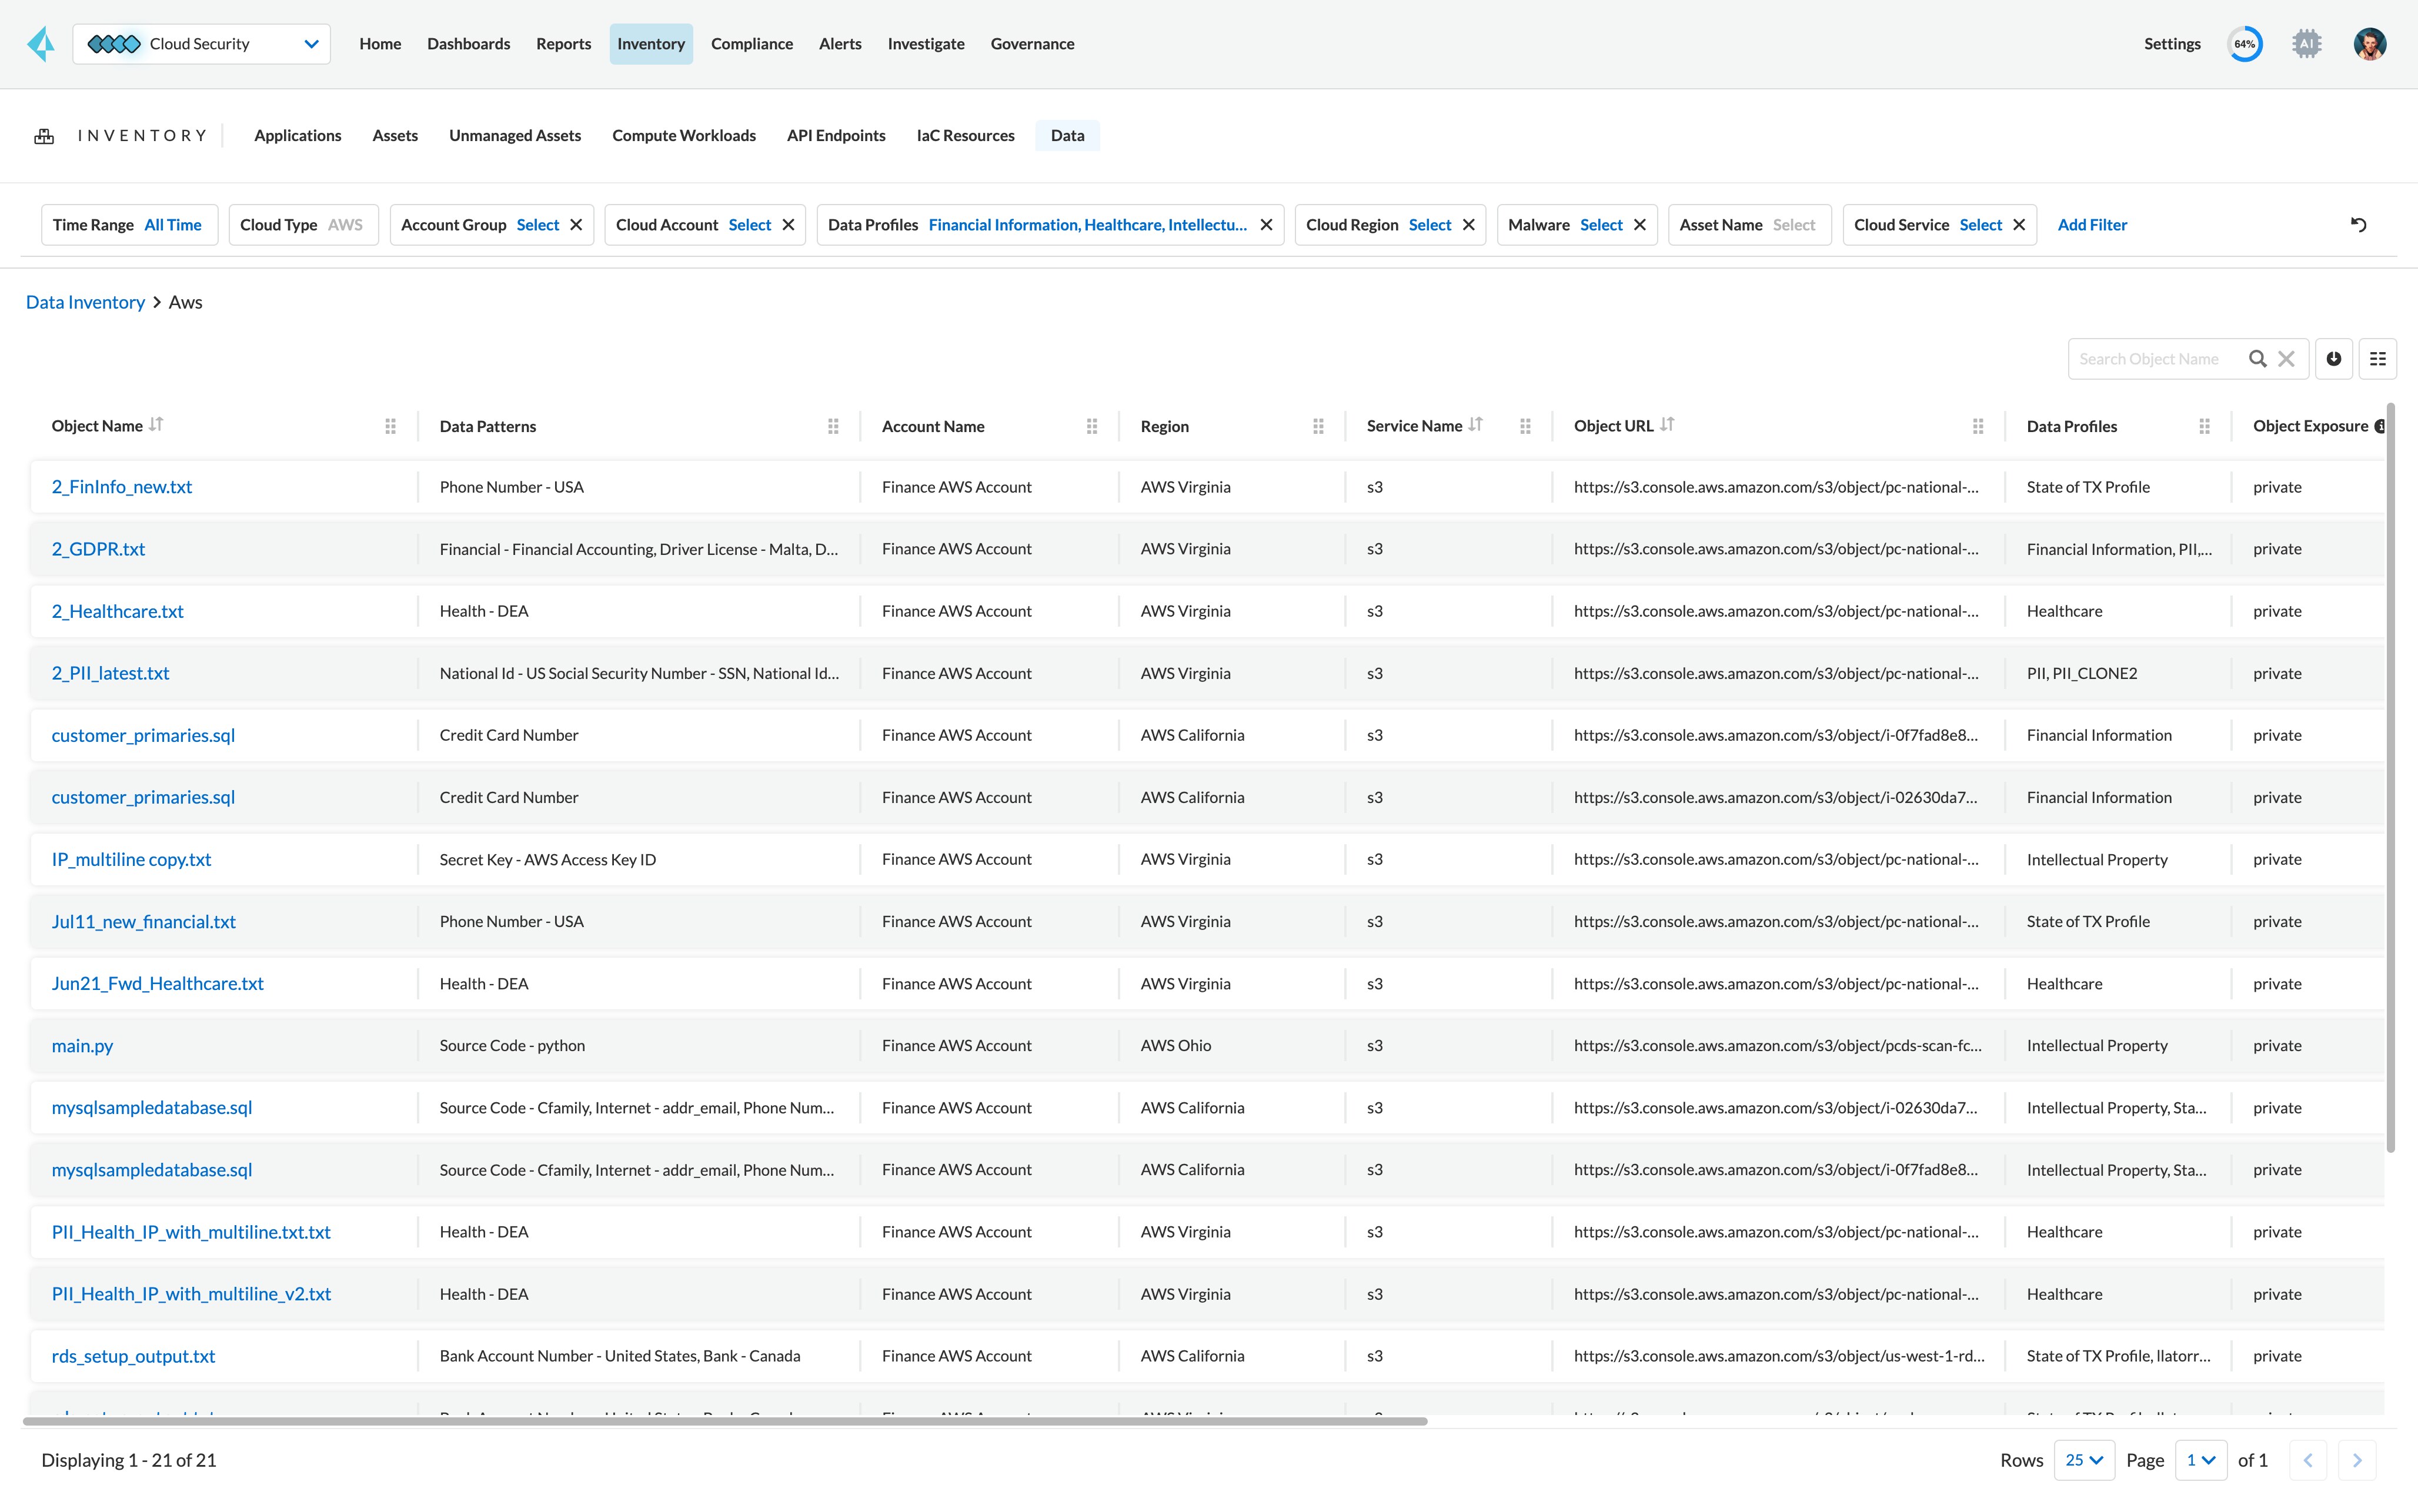Open the 64% progress ring indicator
Viewport: 2418px width, 1512px height.
2244,44
